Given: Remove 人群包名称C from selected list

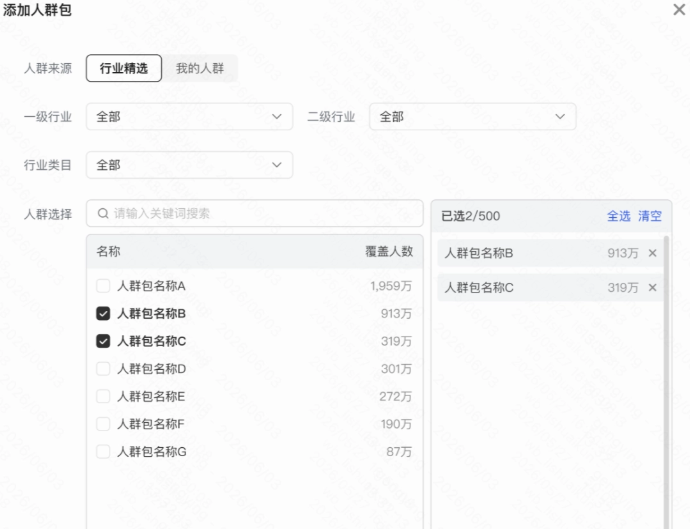Looking at the screenshot, I should coord(653,287).
